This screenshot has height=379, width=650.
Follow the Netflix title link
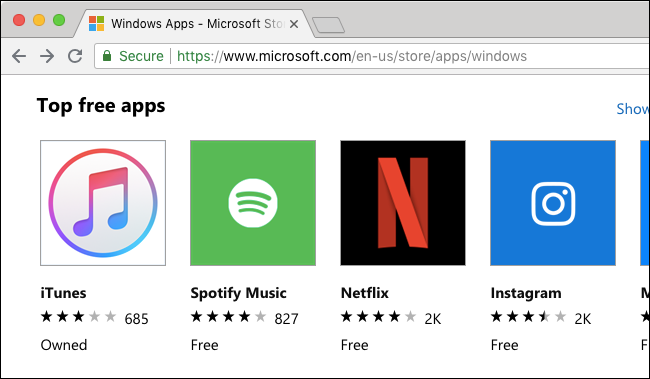tap(365, 293)
